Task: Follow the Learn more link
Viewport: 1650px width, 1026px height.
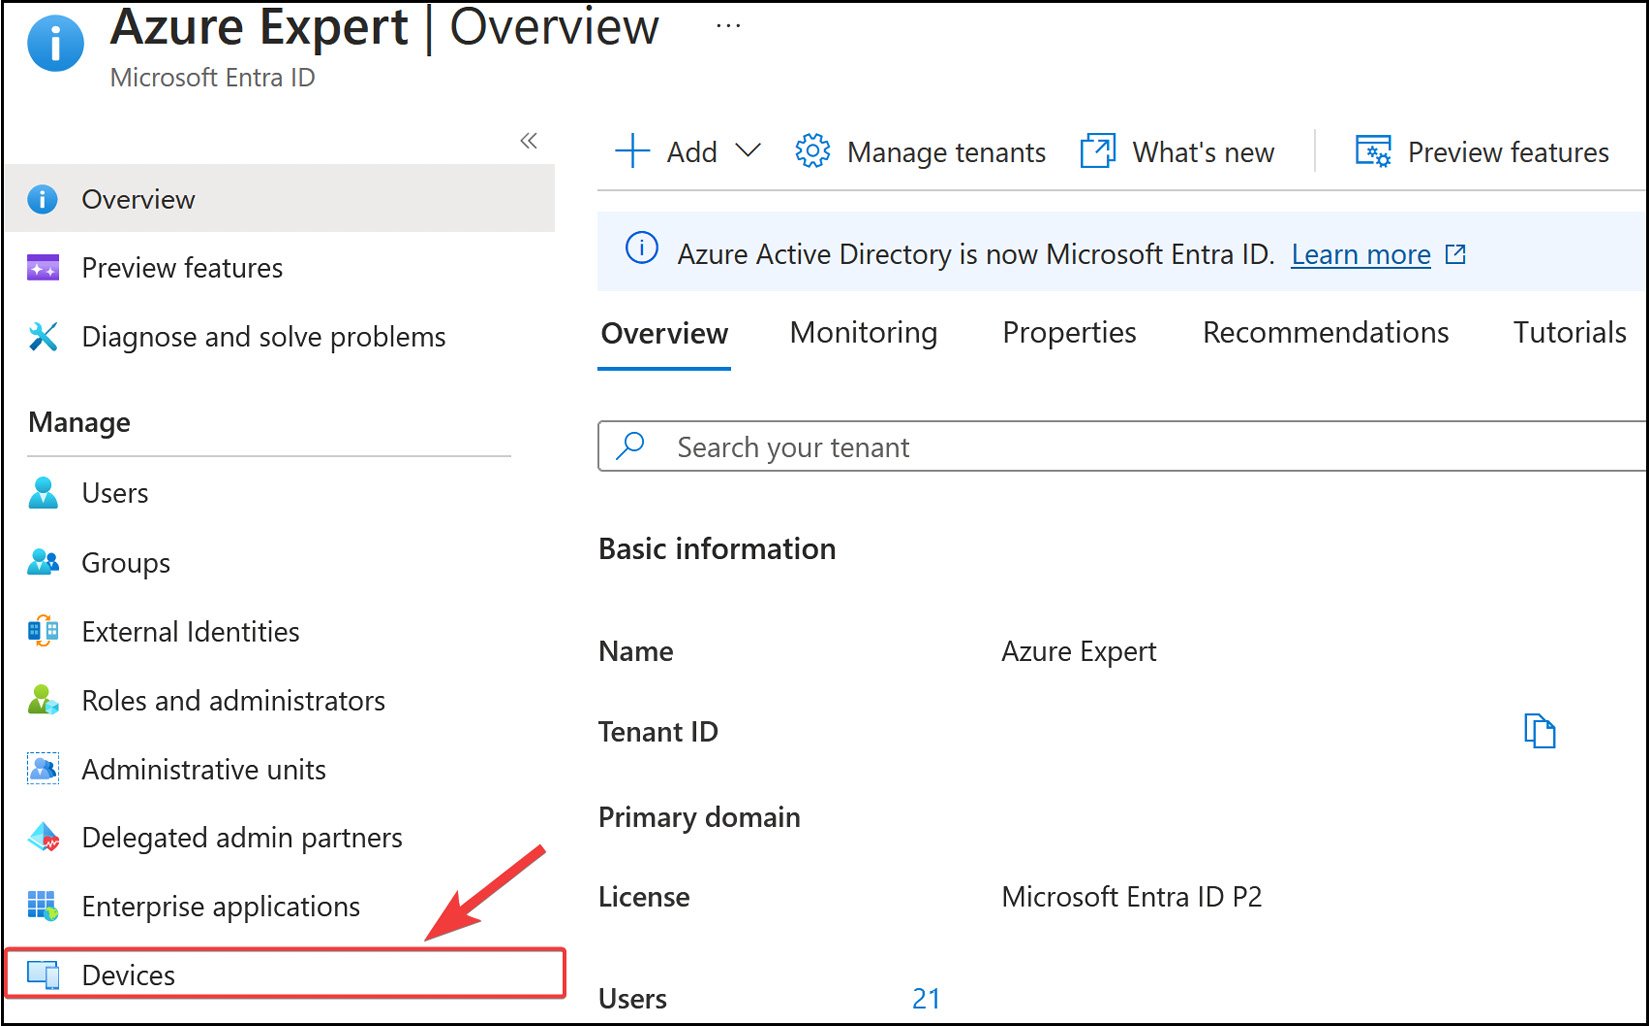Action: click(x=1361, y=254)
